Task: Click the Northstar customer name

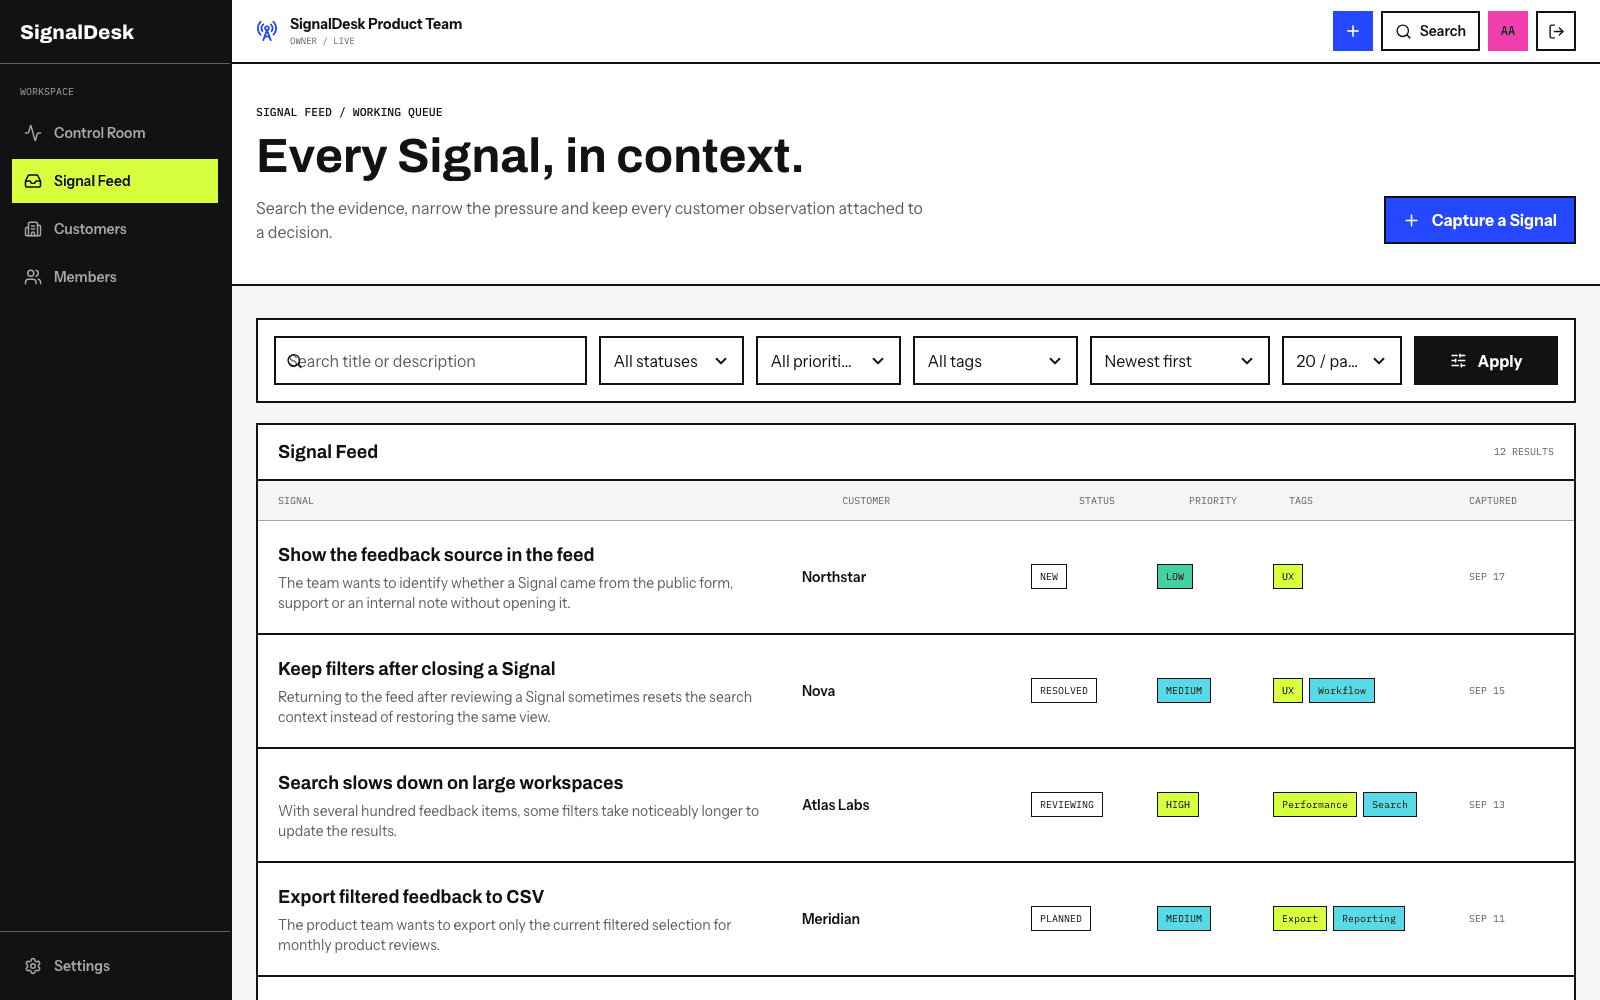Action: pyautogui.click(x=834, y=577)
